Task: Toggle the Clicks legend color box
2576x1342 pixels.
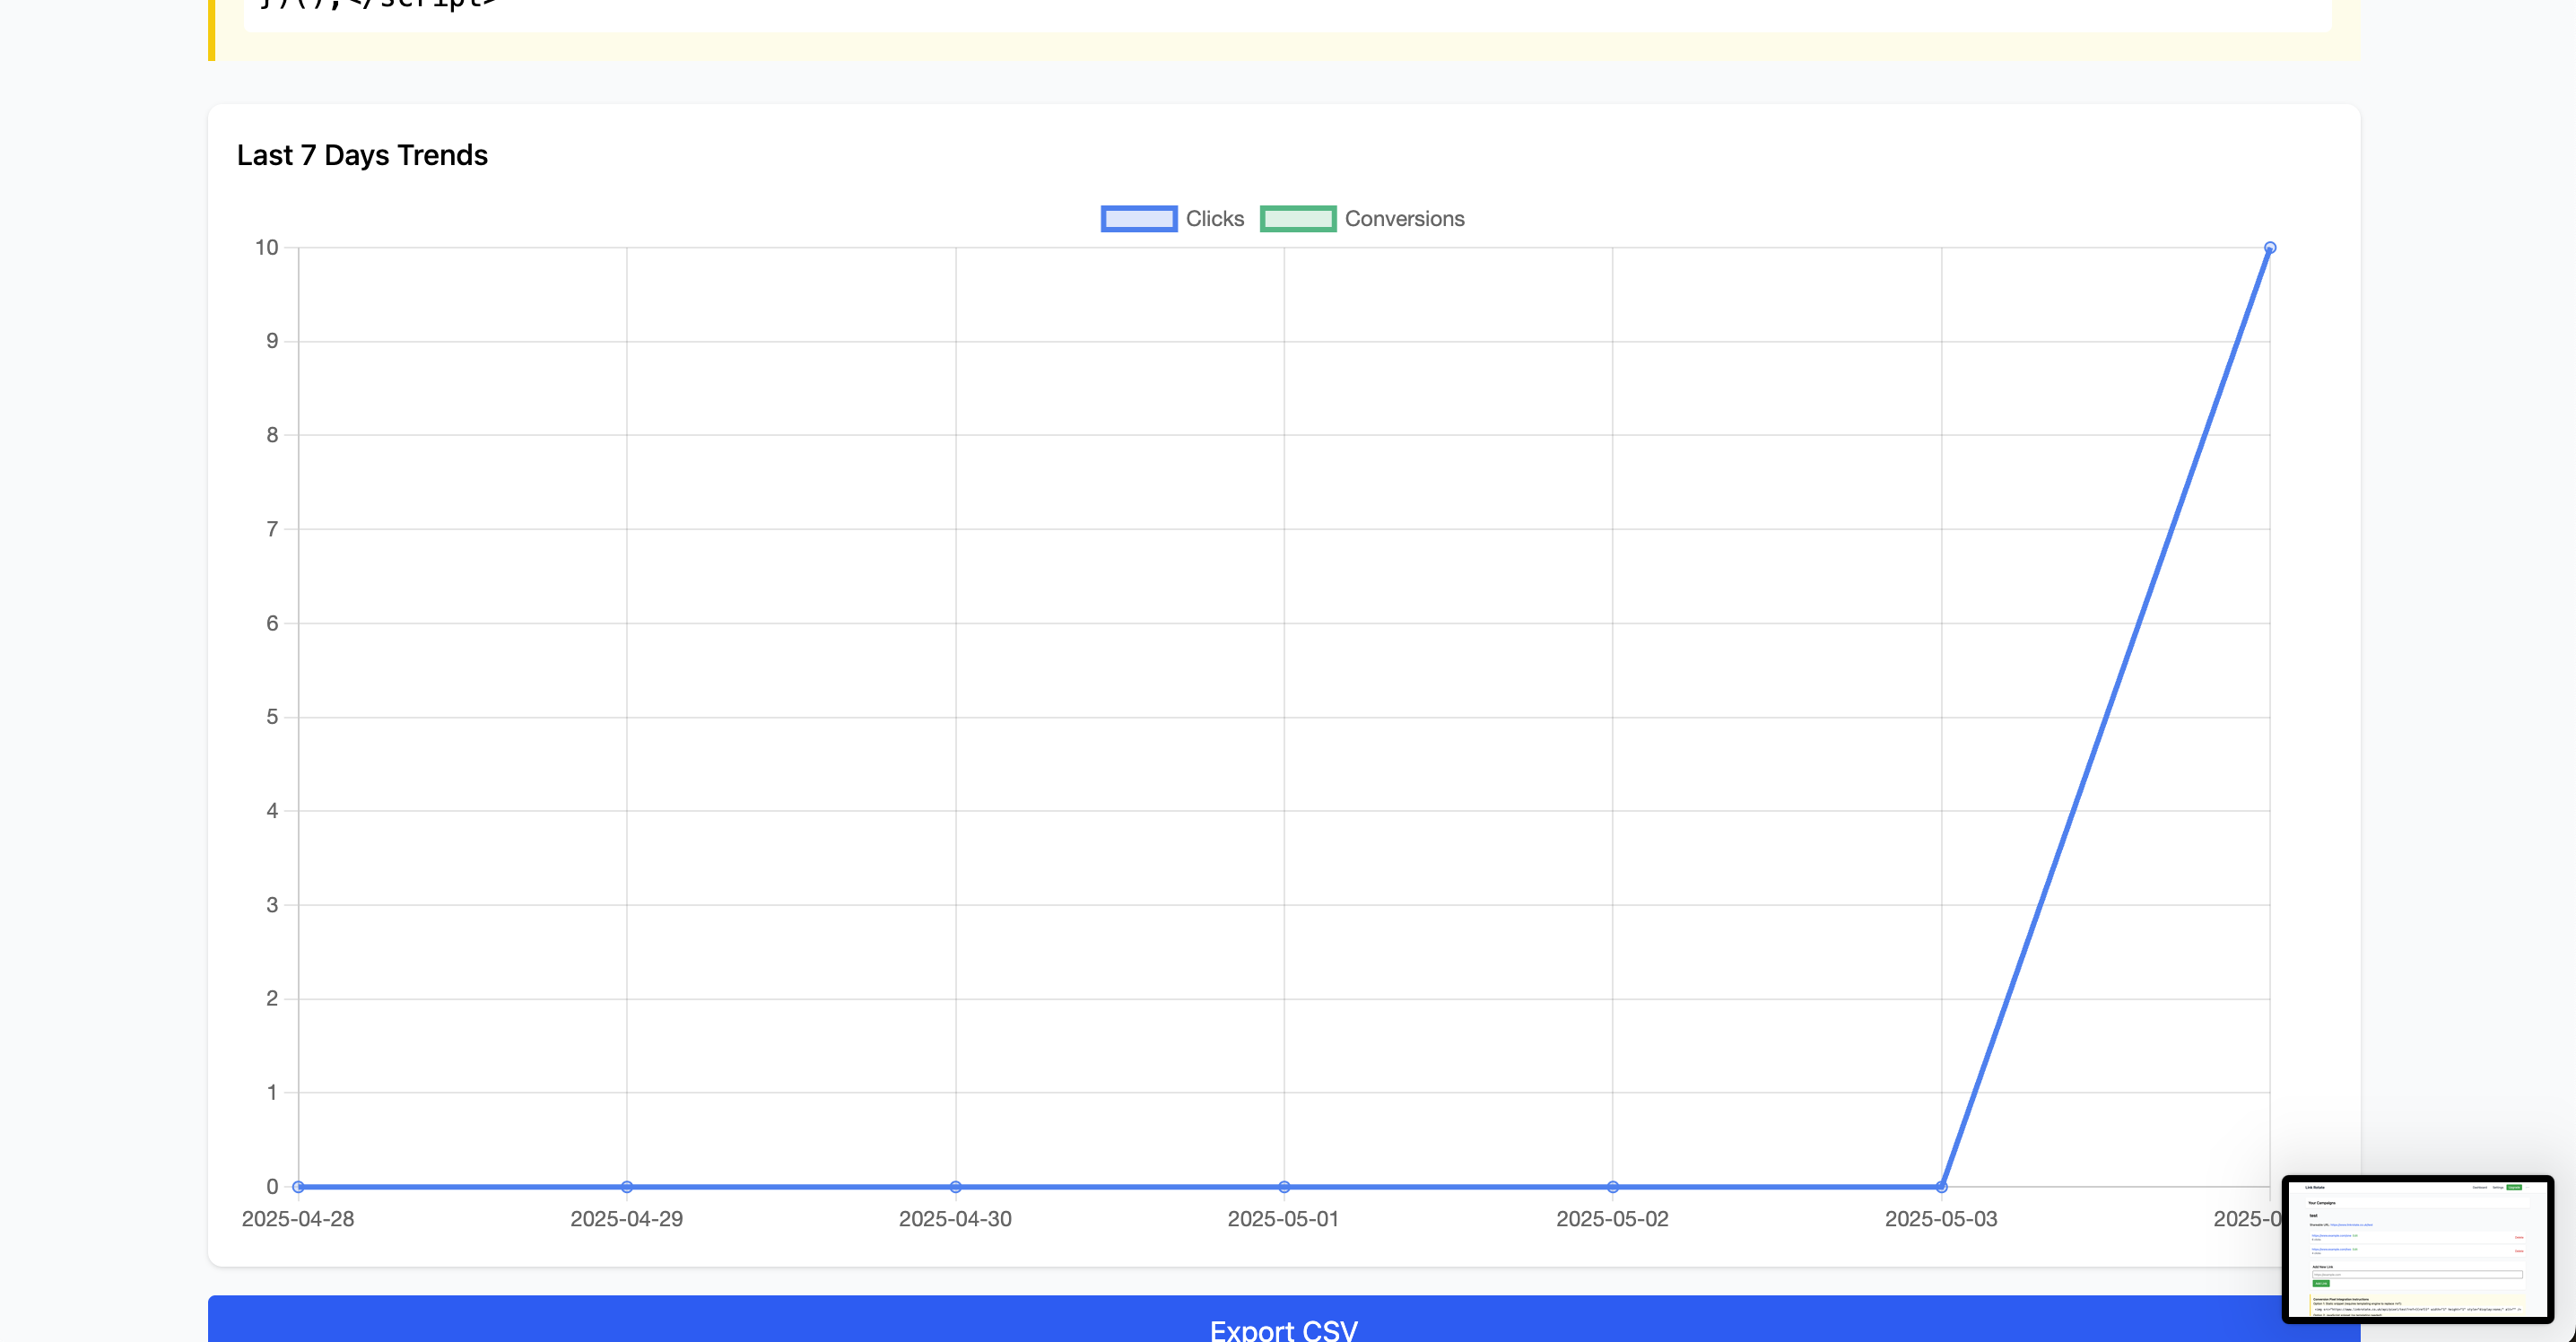Action: [x=1138, y=219]
